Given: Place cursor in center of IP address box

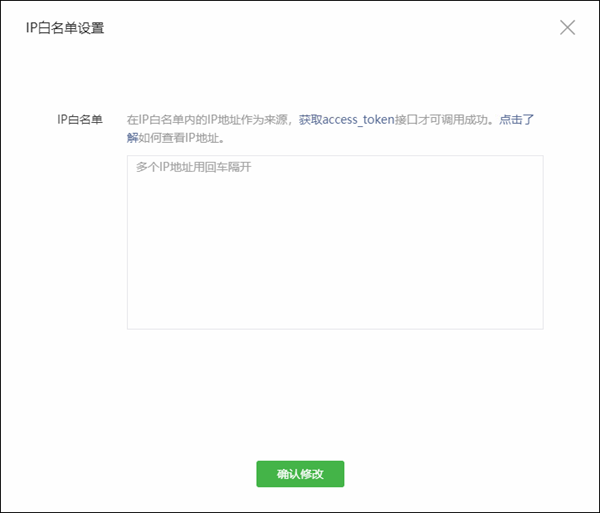Looking at the screenshot, I should point(335,242).
